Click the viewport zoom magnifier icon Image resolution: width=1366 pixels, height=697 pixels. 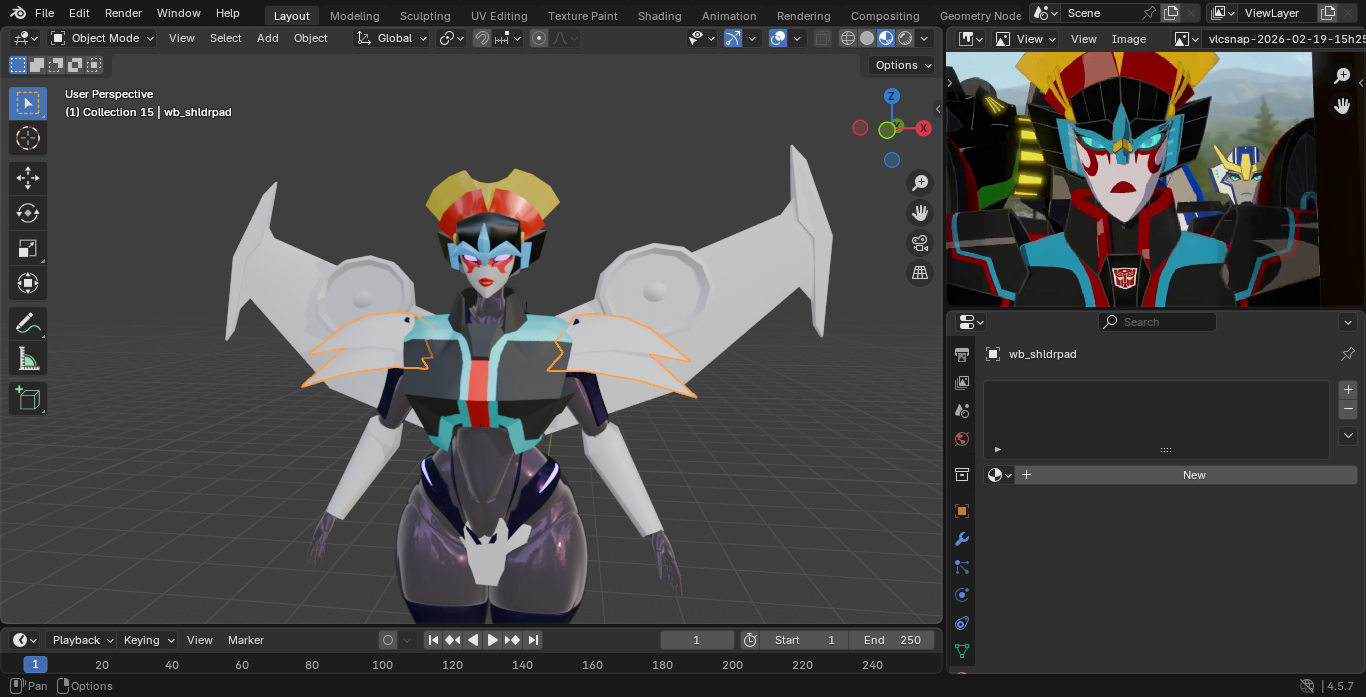pyautogui.click(x=920, y=182)
